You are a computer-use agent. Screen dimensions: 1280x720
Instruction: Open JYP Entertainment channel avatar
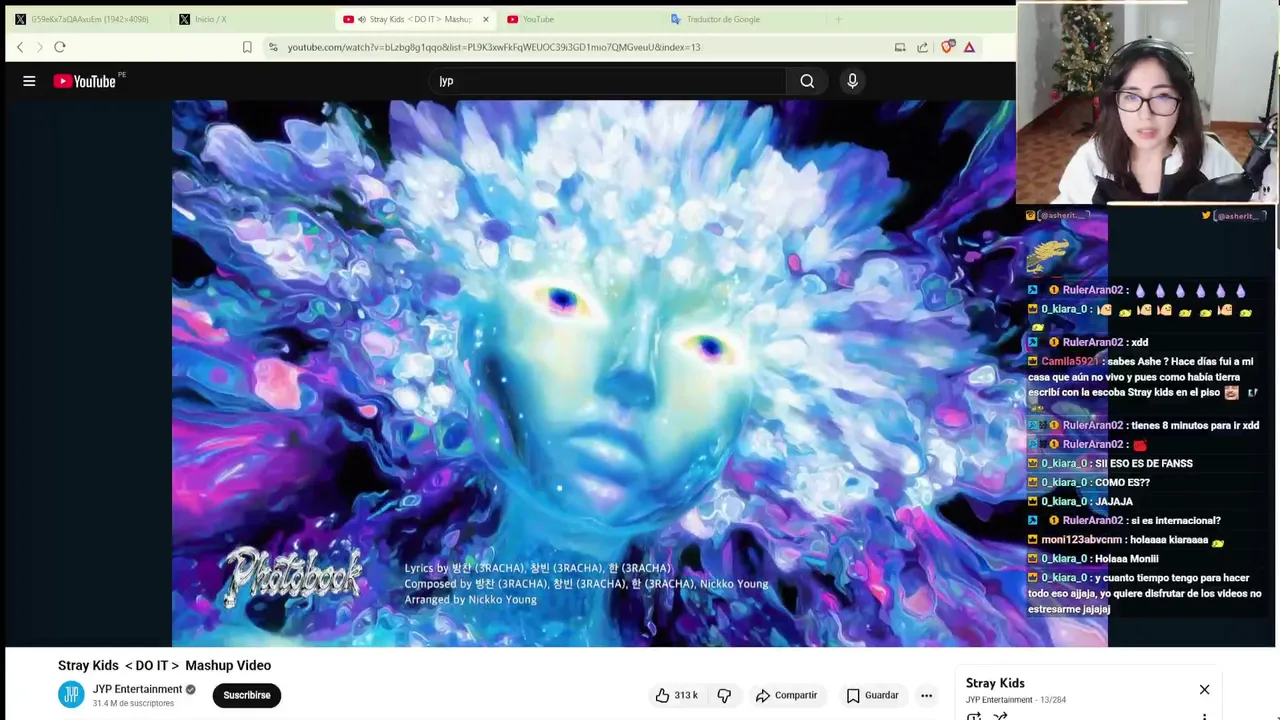[x=71, y=695]
